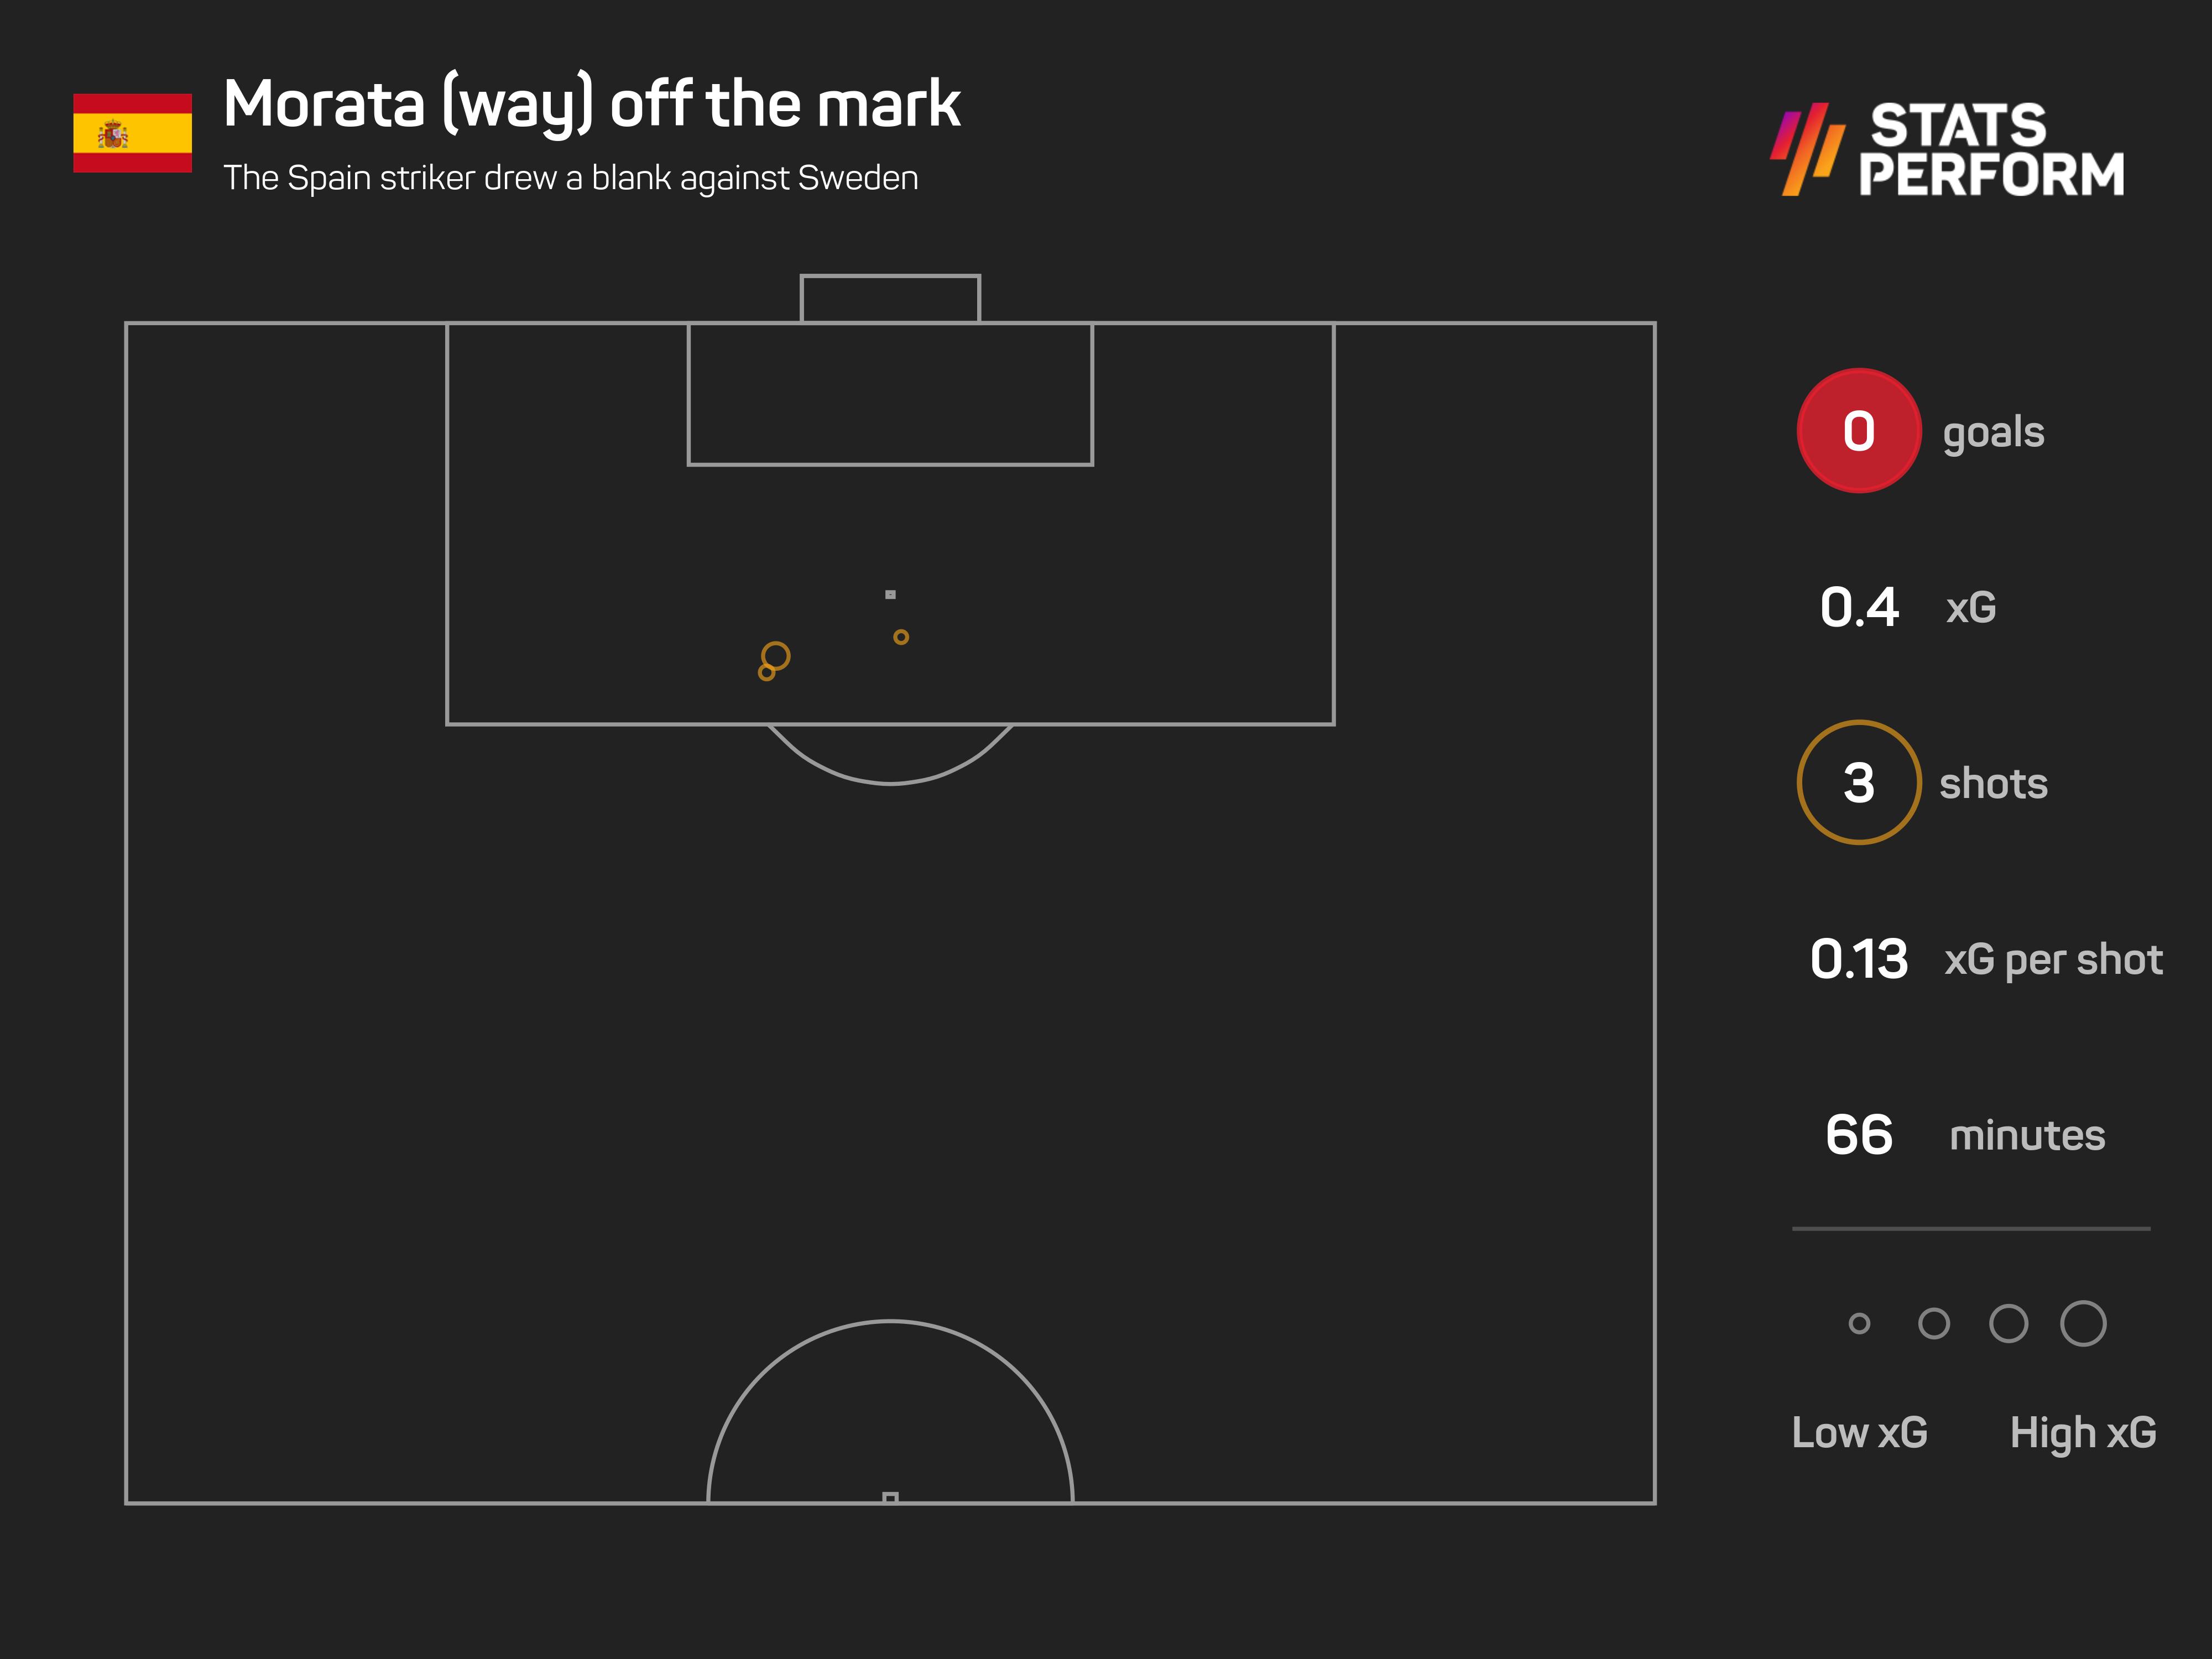The width and height of the screenshot is (2212, 1659).
Task: Click the goal frame at top of pitch
Action: [890, 298]
